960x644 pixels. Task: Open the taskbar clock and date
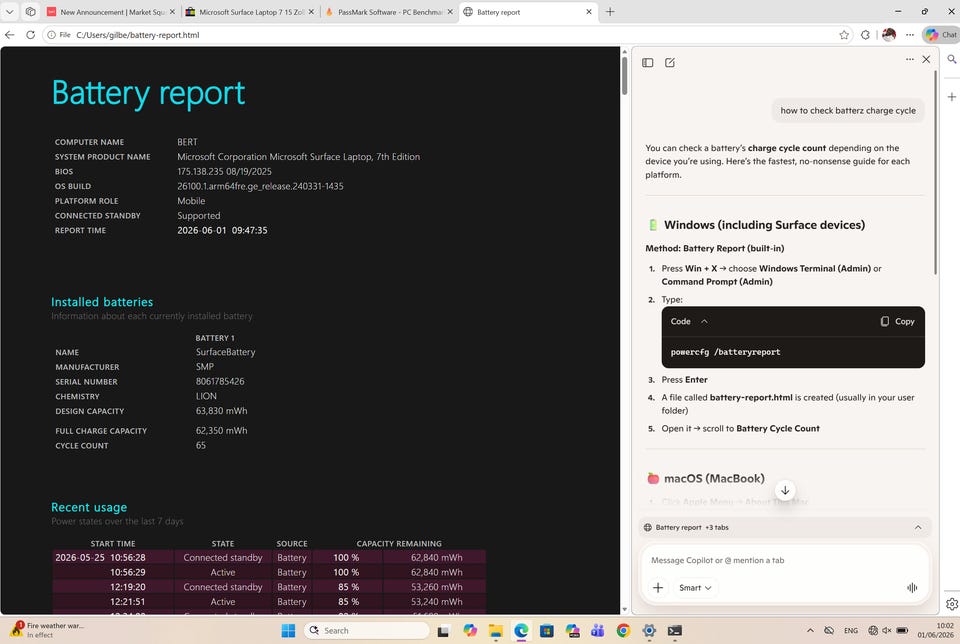pyautogui.click(x=935, y=631)
